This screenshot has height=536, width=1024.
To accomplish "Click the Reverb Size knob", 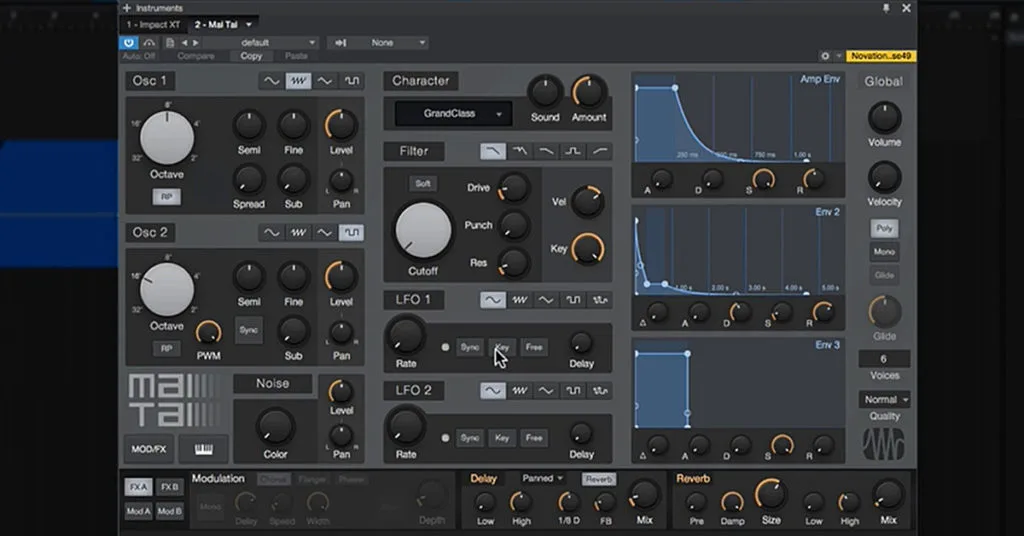I will pos(771,496).
